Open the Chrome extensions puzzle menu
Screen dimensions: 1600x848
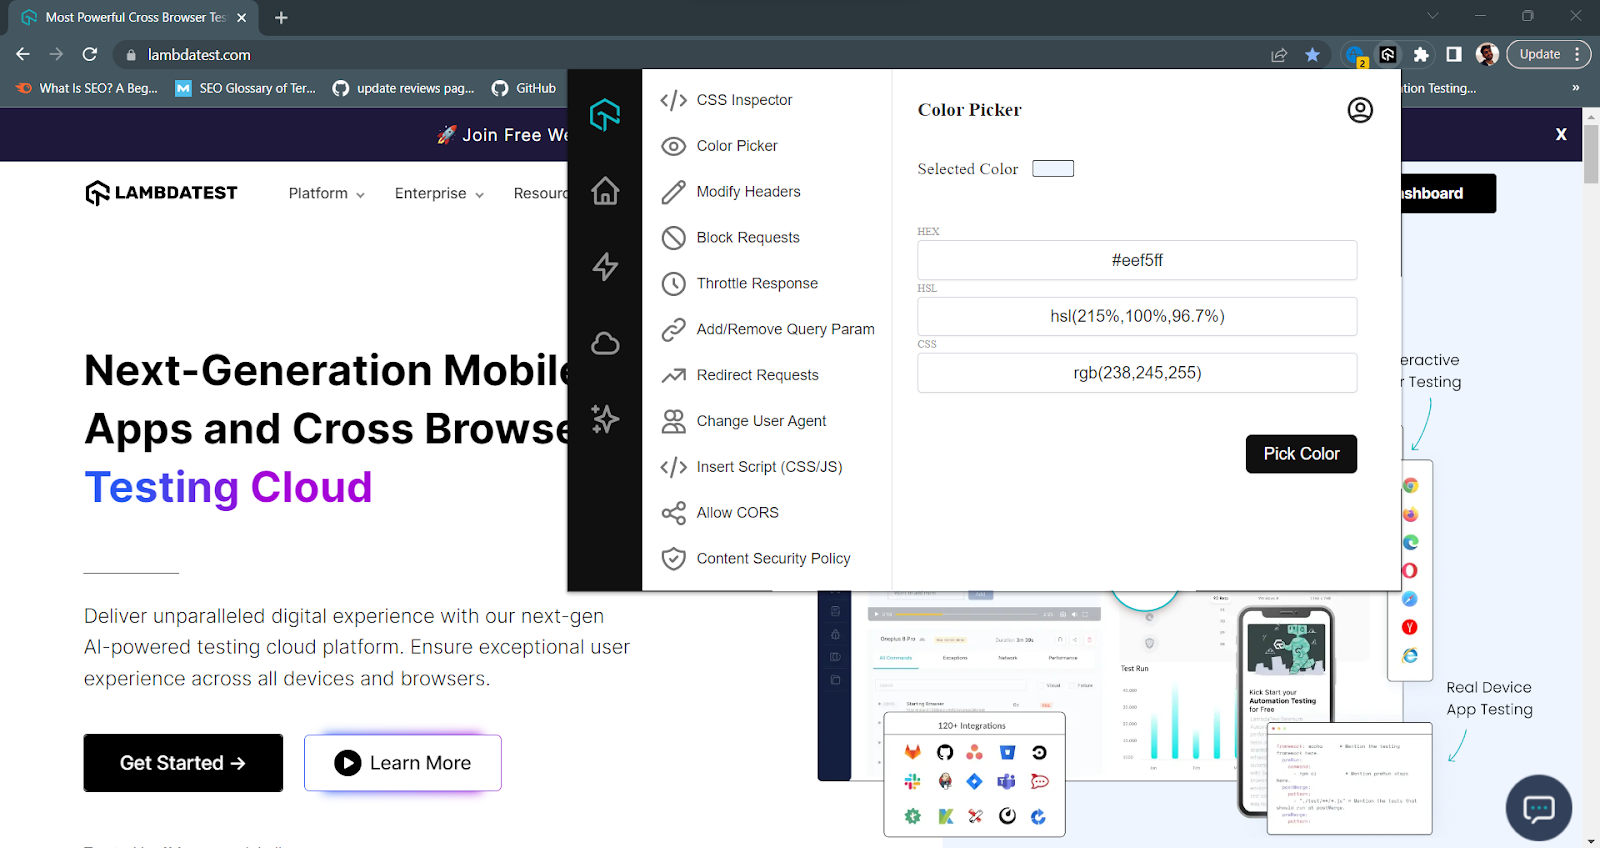pos(1421,55)
